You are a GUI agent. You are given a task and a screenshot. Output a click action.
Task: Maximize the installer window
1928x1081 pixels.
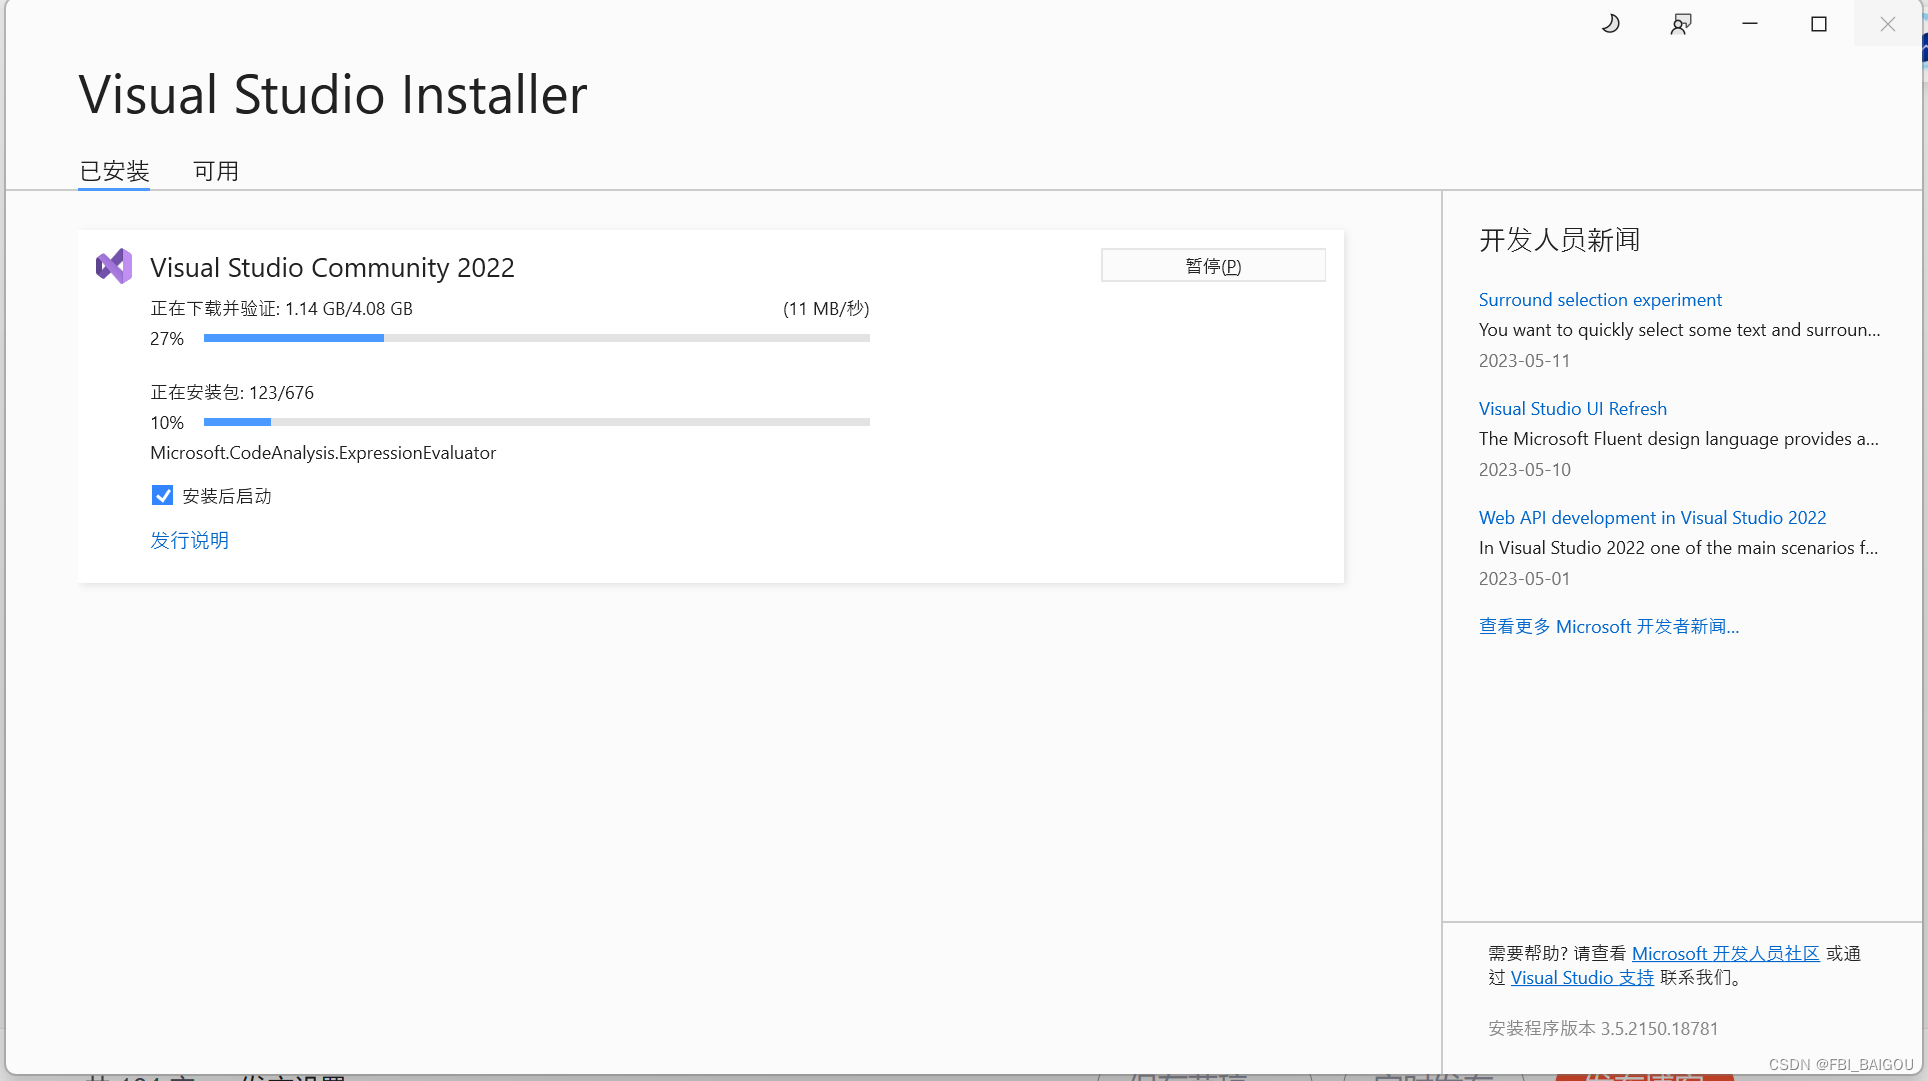click(x=1819, y=24)
